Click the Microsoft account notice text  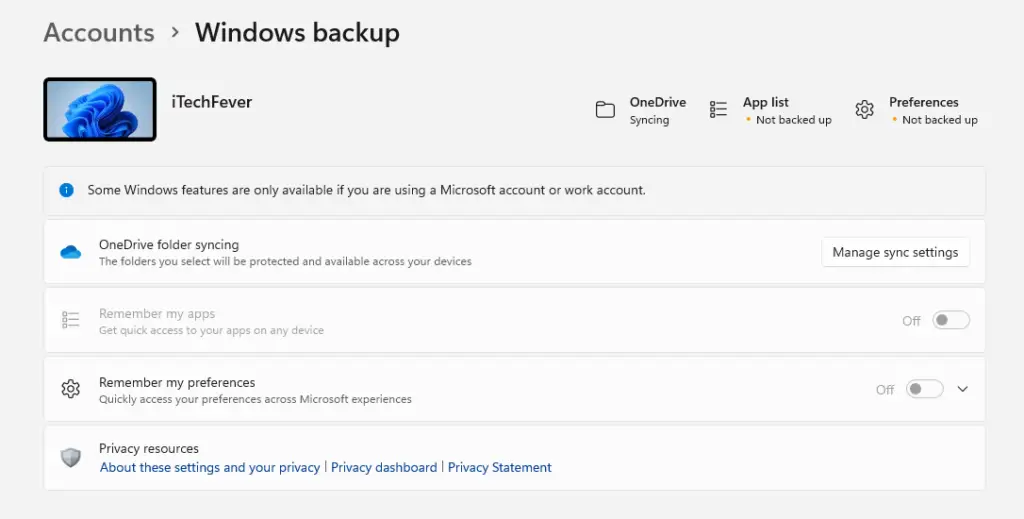point(366,190)
